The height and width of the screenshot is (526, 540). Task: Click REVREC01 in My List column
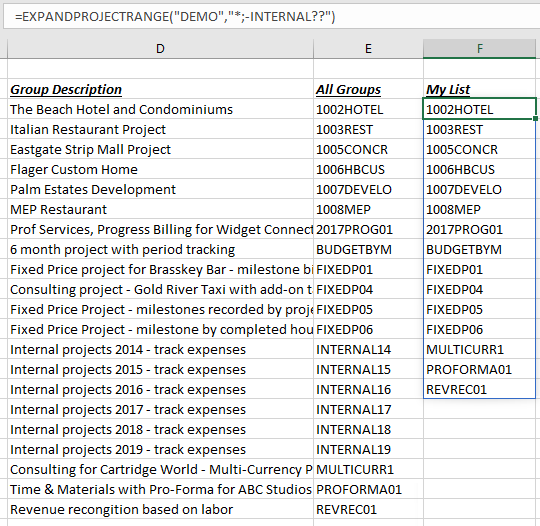[x=479, y=389]
